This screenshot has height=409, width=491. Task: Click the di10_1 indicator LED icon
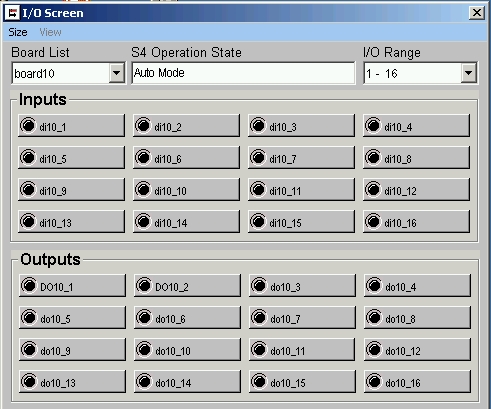[x=28, y=125]
